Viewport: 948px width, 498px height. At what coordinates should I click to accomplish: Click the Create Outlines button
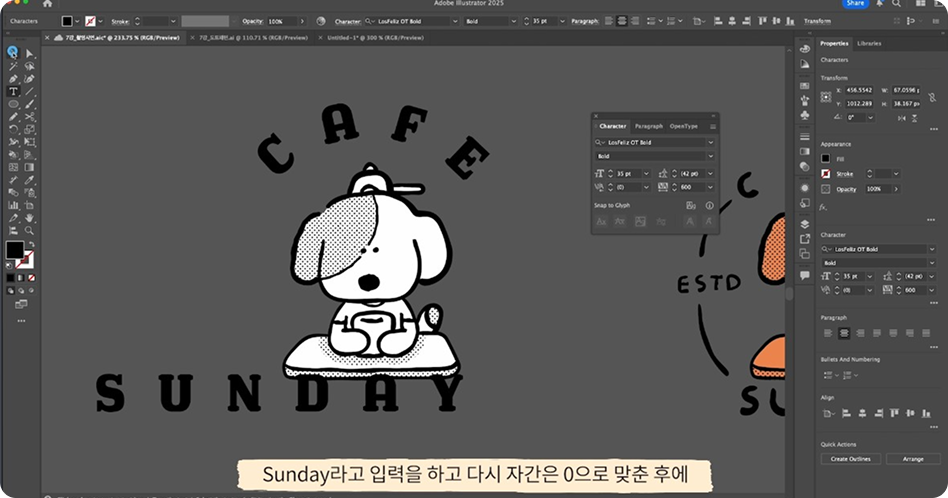850,458
